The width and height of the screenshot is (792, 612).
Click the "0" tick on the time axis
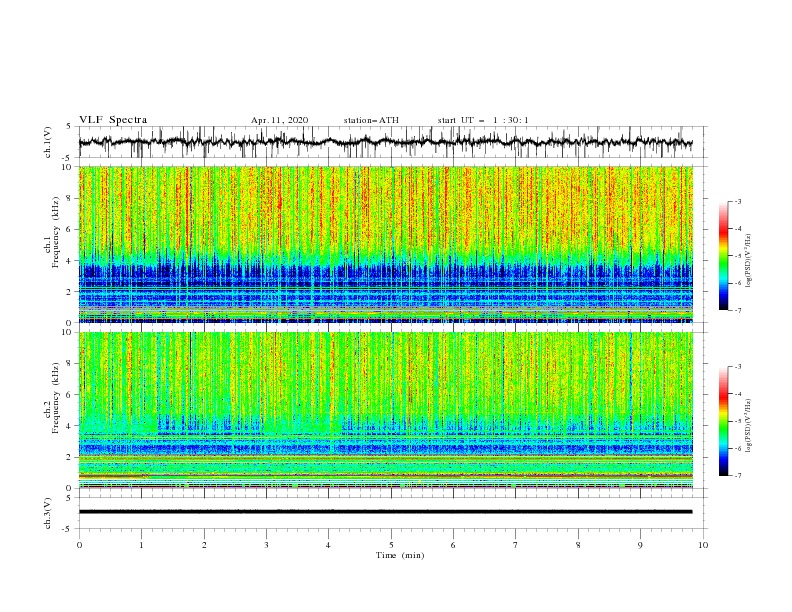(79, 545)
